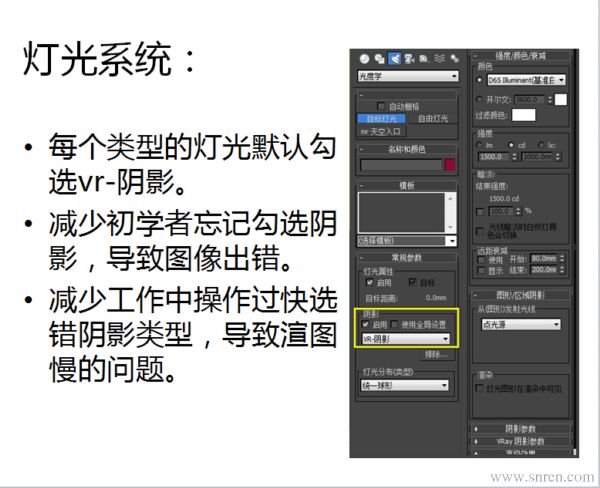
Task: Click the 结束 200.0mm spinner arrows
Action: tap(562, 270)
